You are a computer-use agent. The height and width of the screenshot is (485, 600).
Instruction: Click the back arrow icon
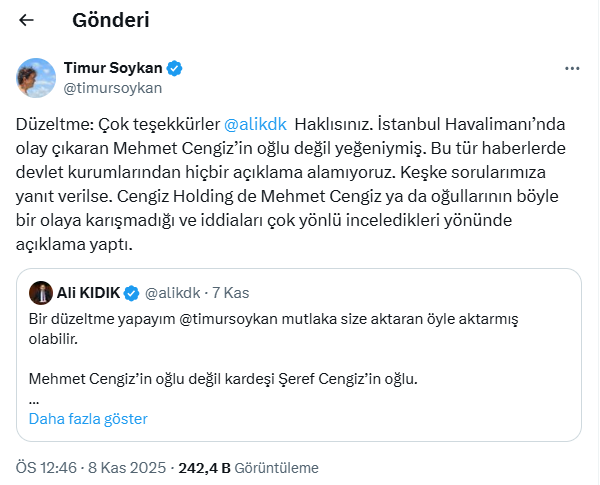[27, 21]
